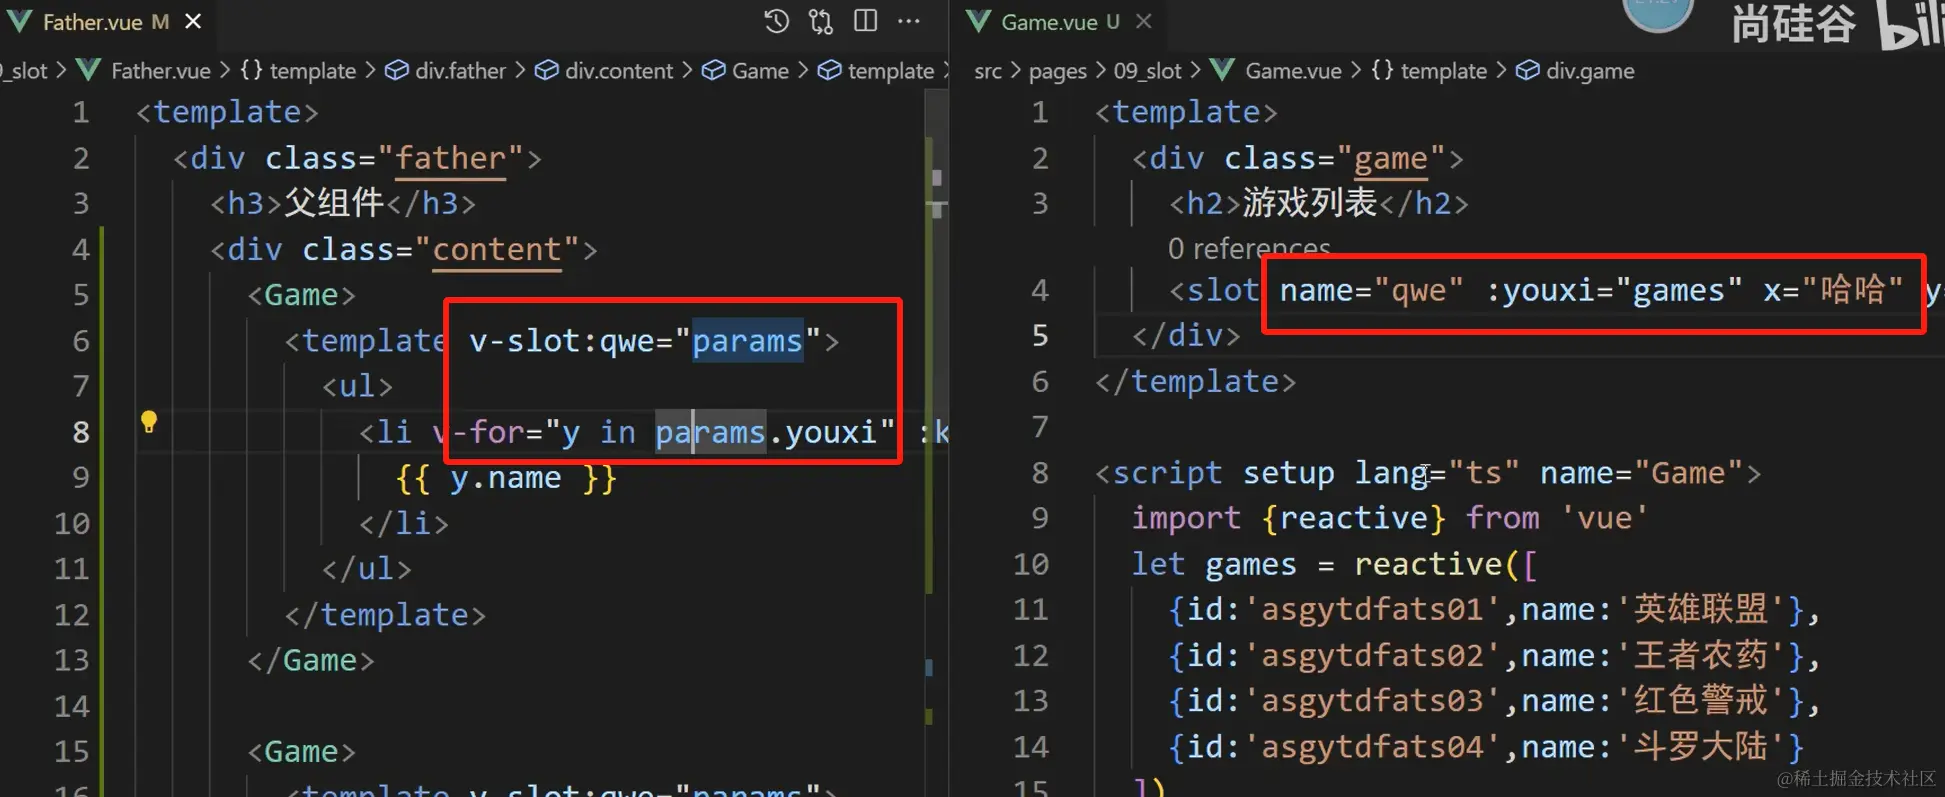Select the div.content breadcrumb
The height and width of the screenshot is (797, 1945).
tap(604, 71)
